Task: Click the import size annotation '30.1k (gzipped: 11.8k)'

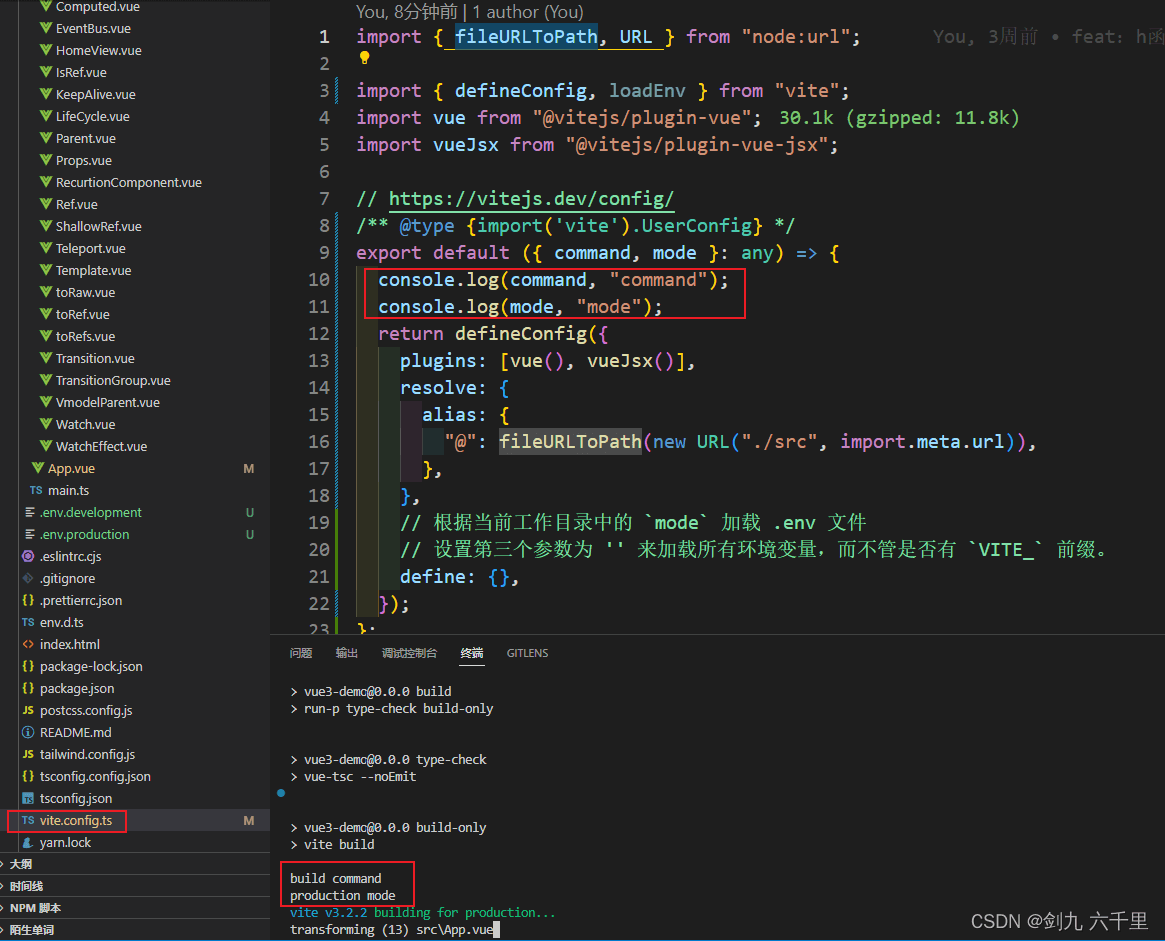Action: pyautogui.click(x=899, y=118)
